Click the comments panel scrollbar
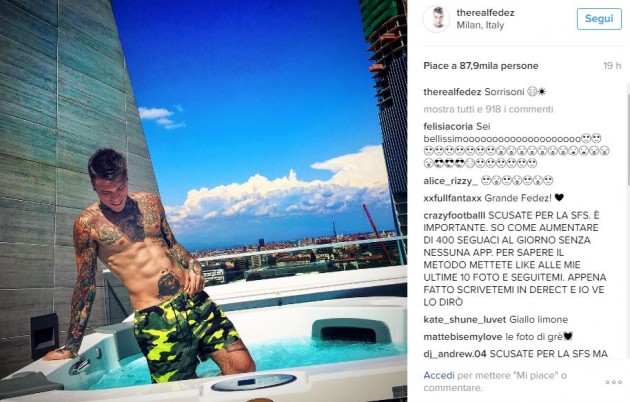The width and height of the screenshot is (630, 402). (627, 137)
